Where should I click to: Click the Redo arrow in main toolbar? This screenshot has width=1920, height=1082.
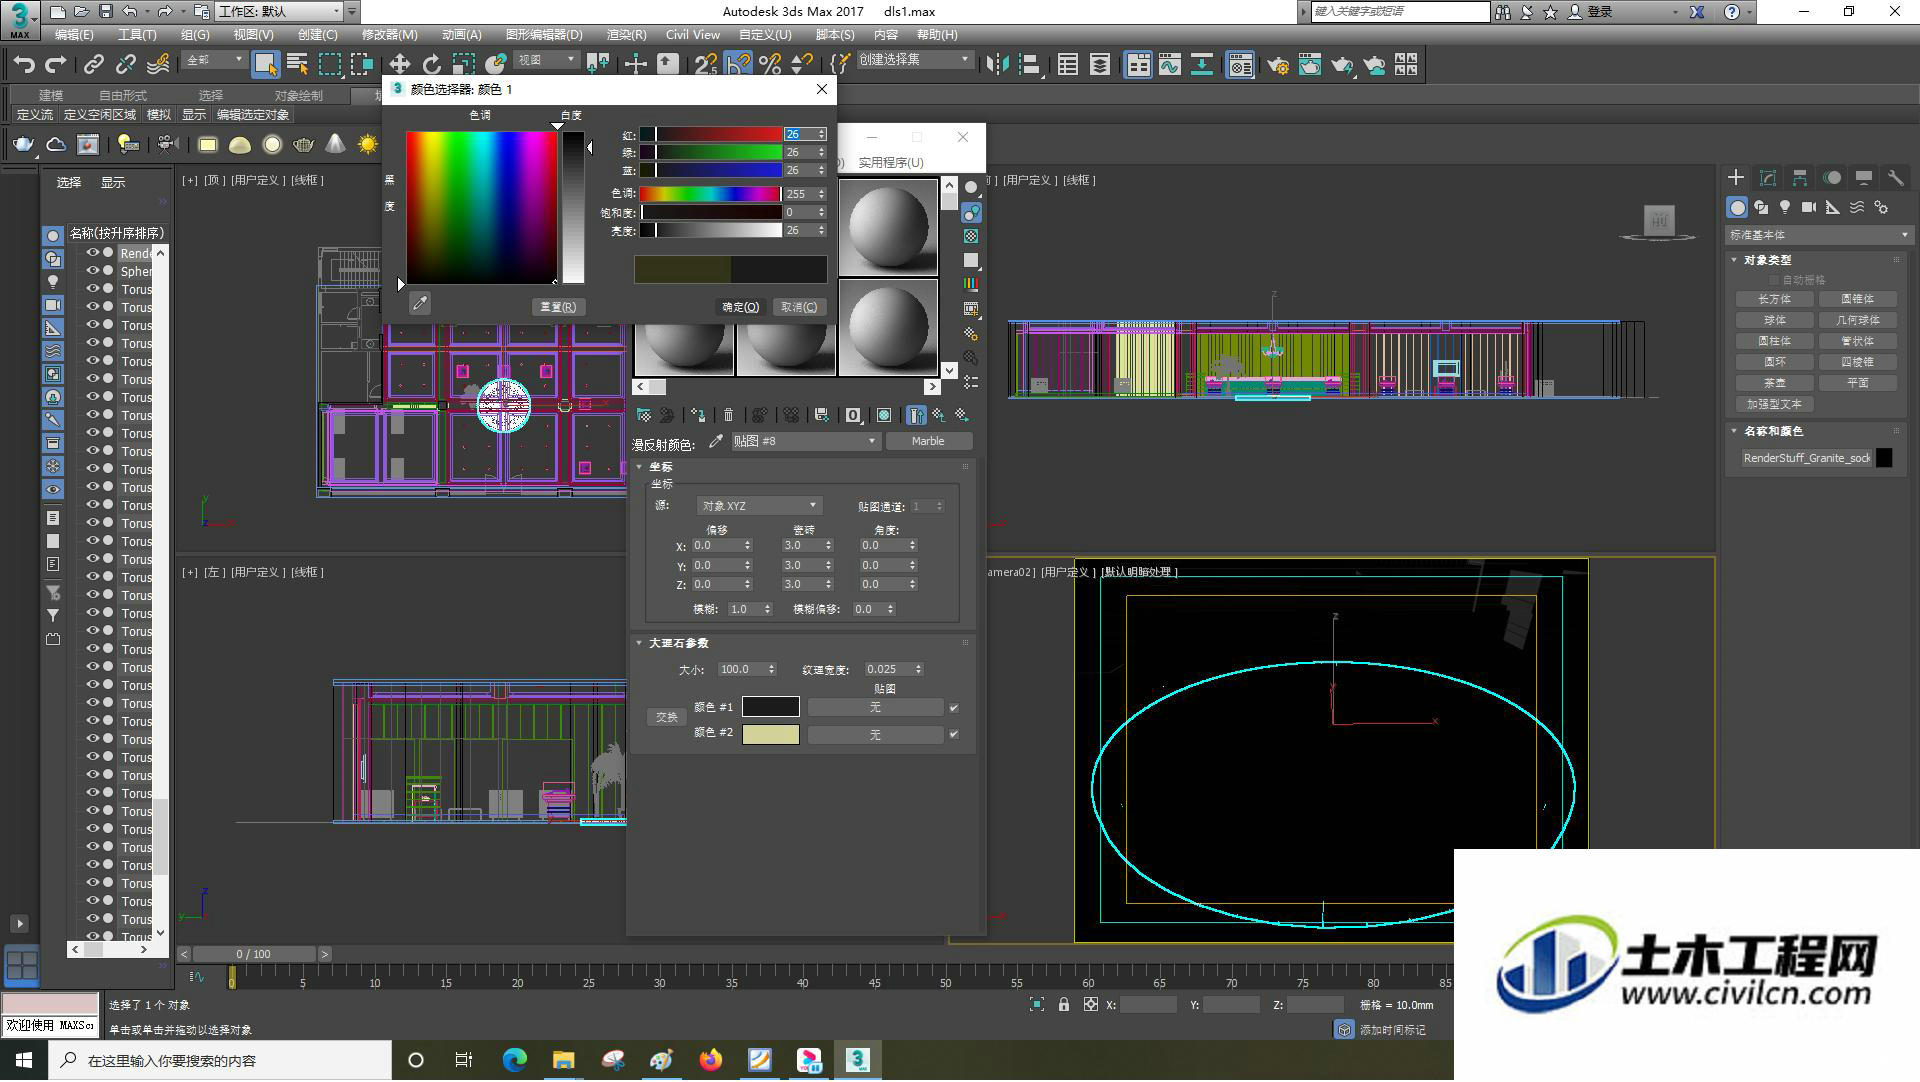(x=56, y=65)
